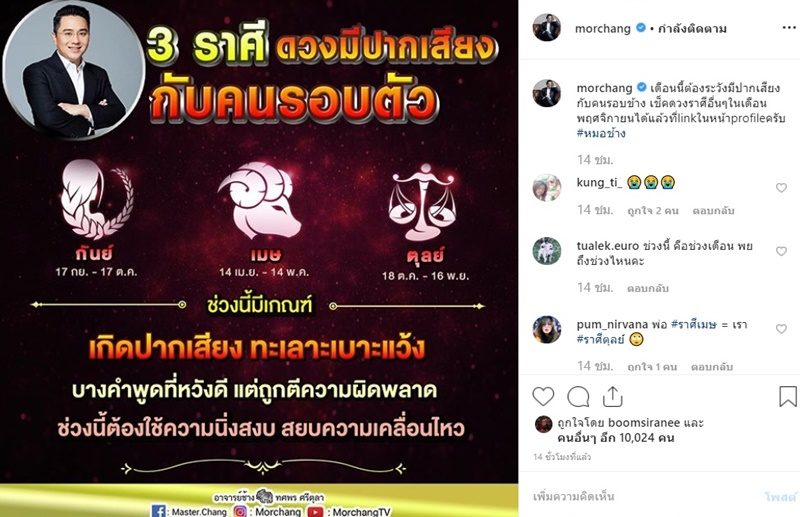Reply to kung_ti_ comment via ตอบกลับ
This screenshot has width=800, height=517.
tap(713, 210)
